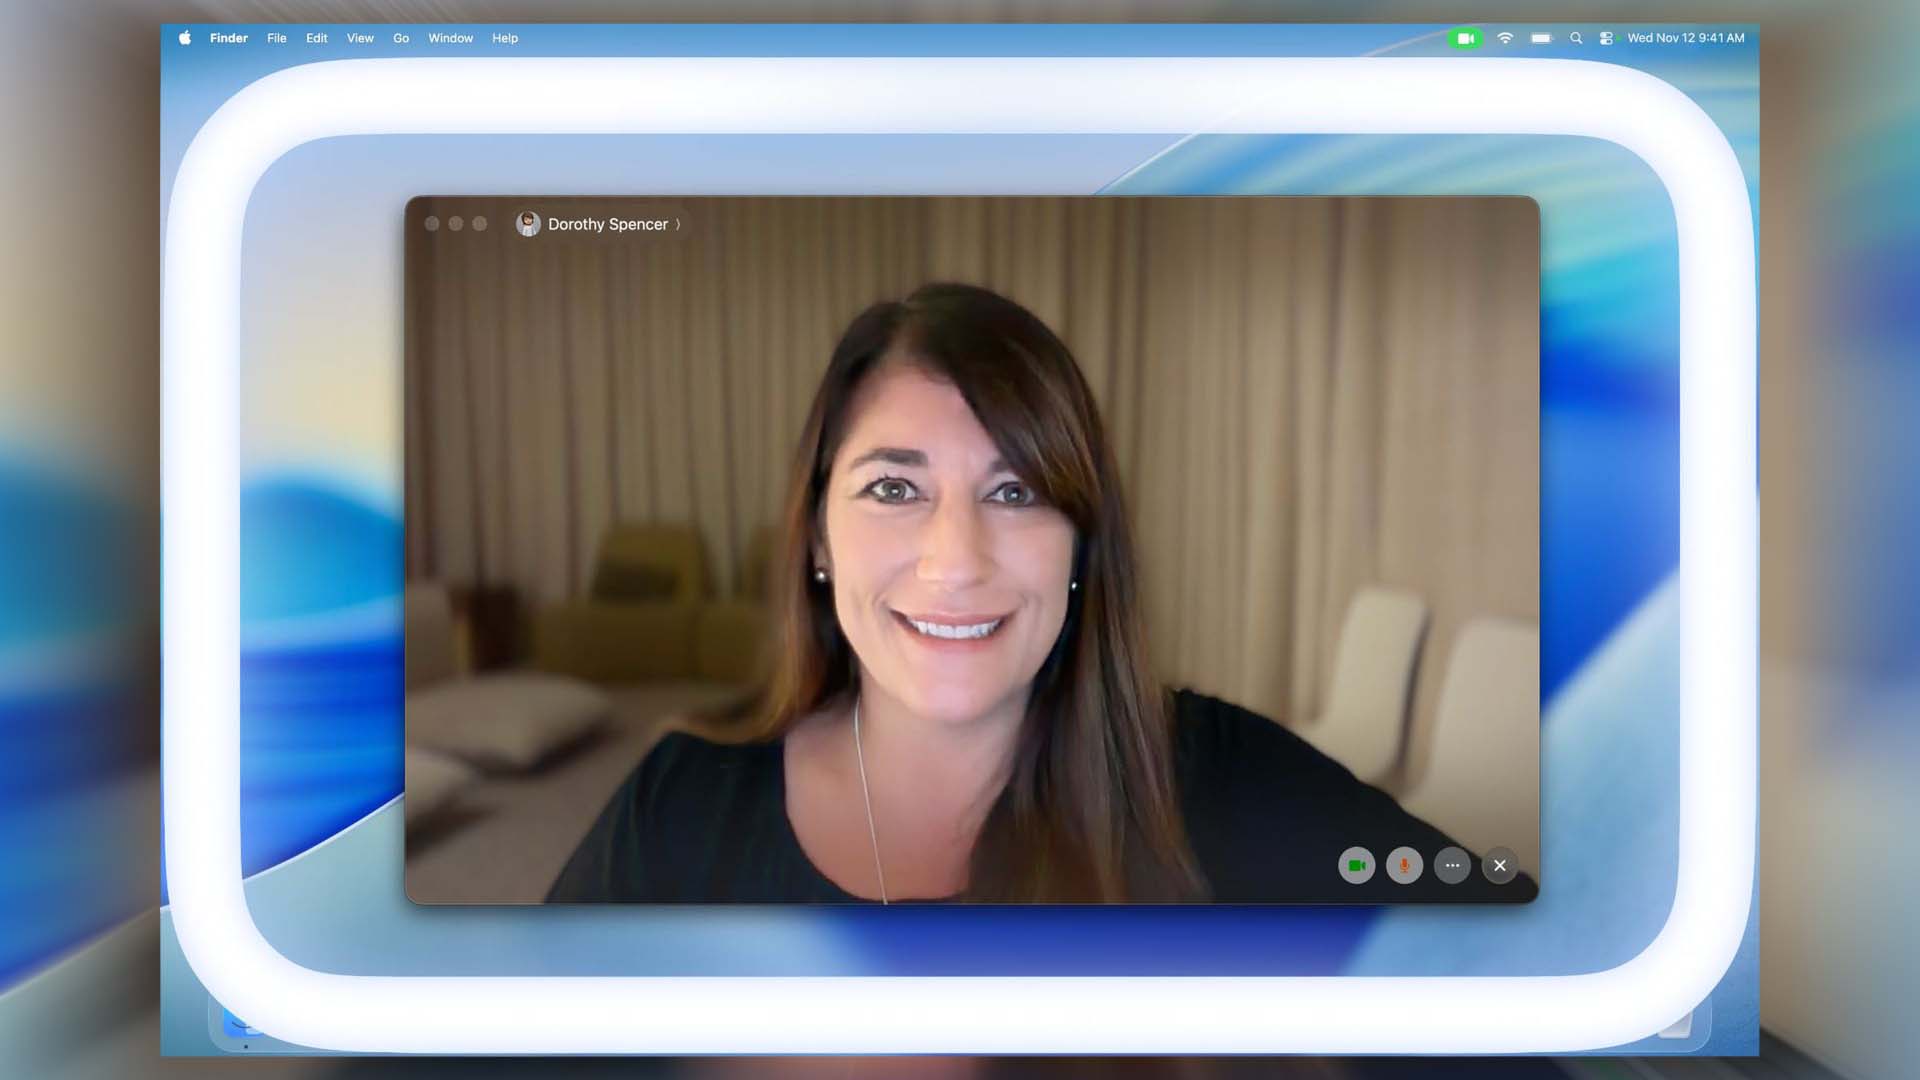
Task: Open the Wi-Fi status icon
Action: [1504, 38]
